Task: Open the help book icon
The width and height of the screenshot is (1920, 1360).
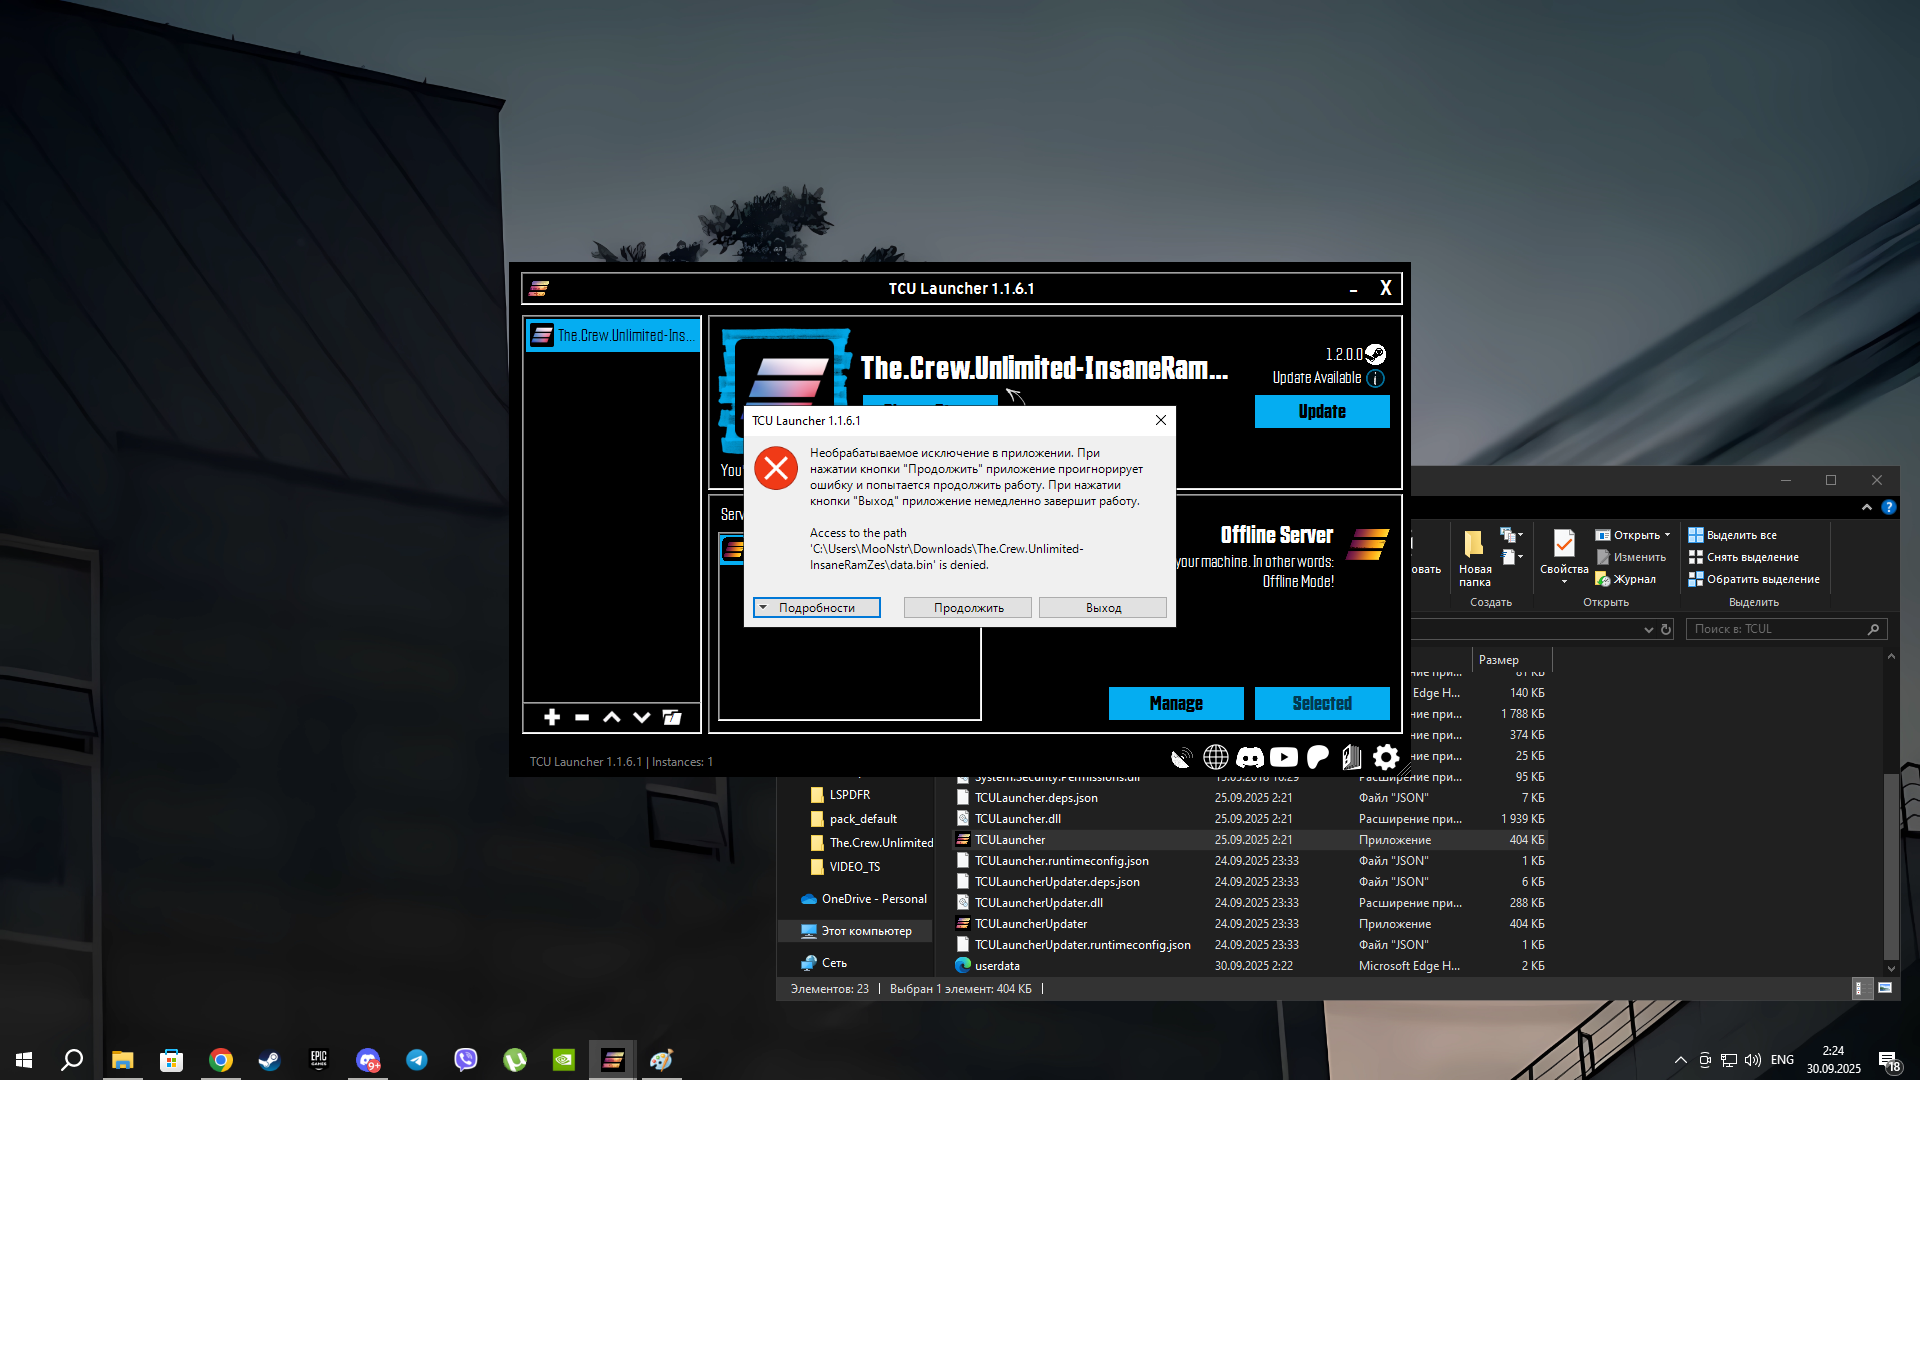Action: [x=1352, y=757]
